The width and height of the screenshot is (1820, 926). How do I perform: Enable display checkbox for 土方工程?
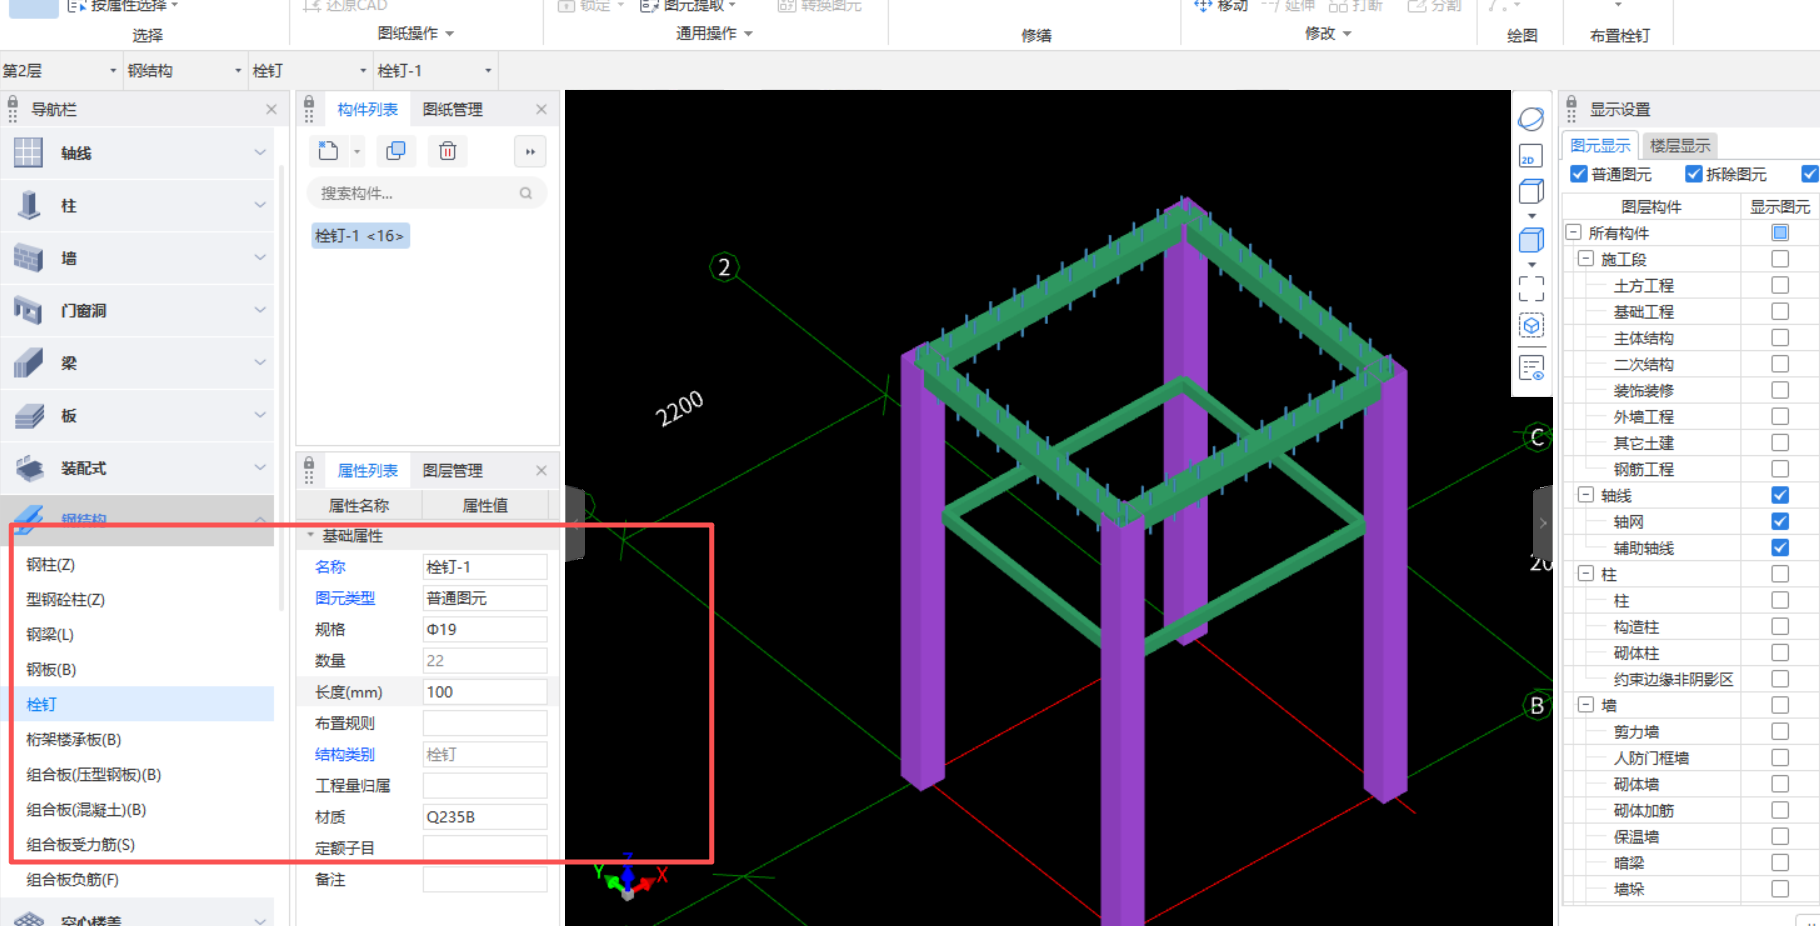tap(1780, 285)
